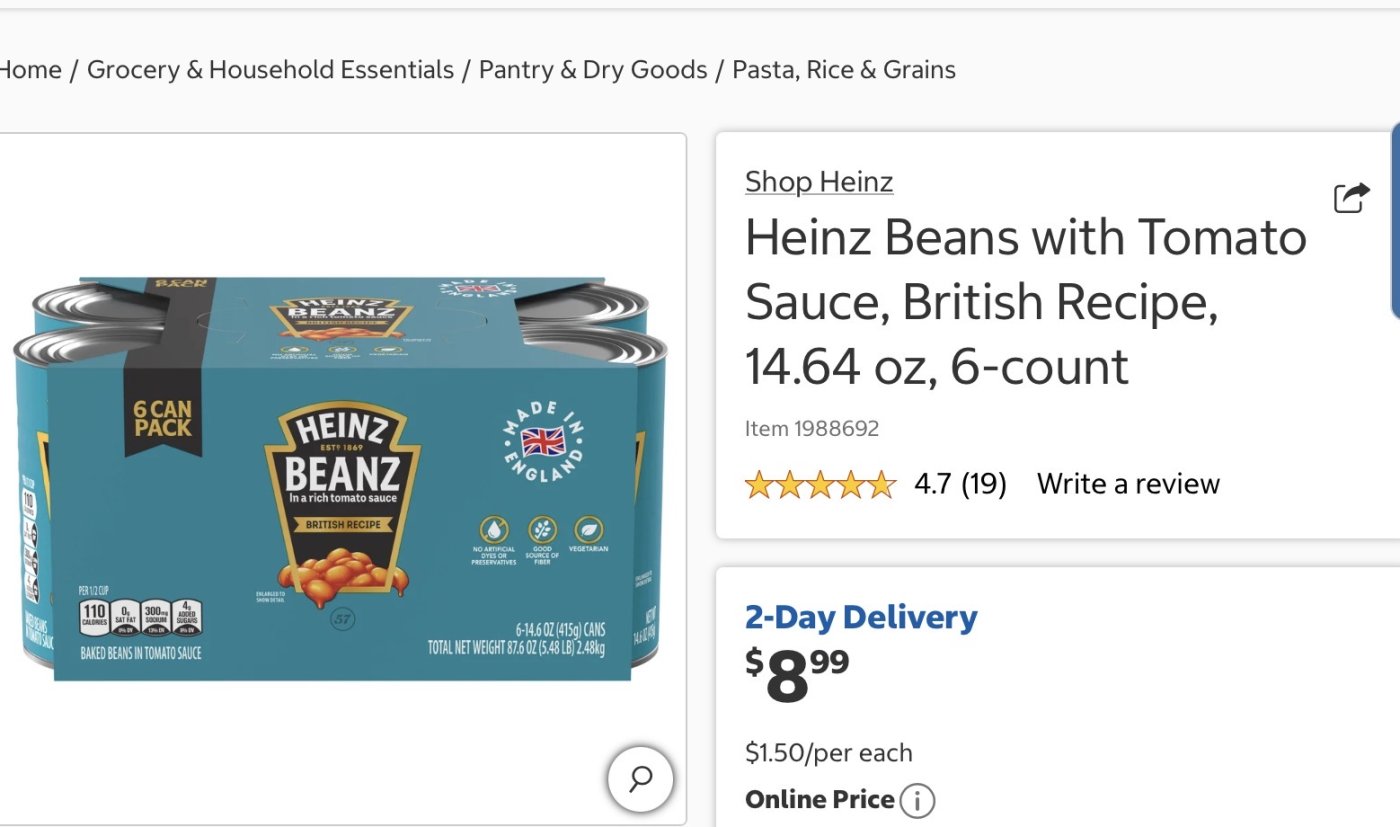Click the blue tab on the right edge
This screenshot has width=1400, height=827.
[x=1395, y=220]
